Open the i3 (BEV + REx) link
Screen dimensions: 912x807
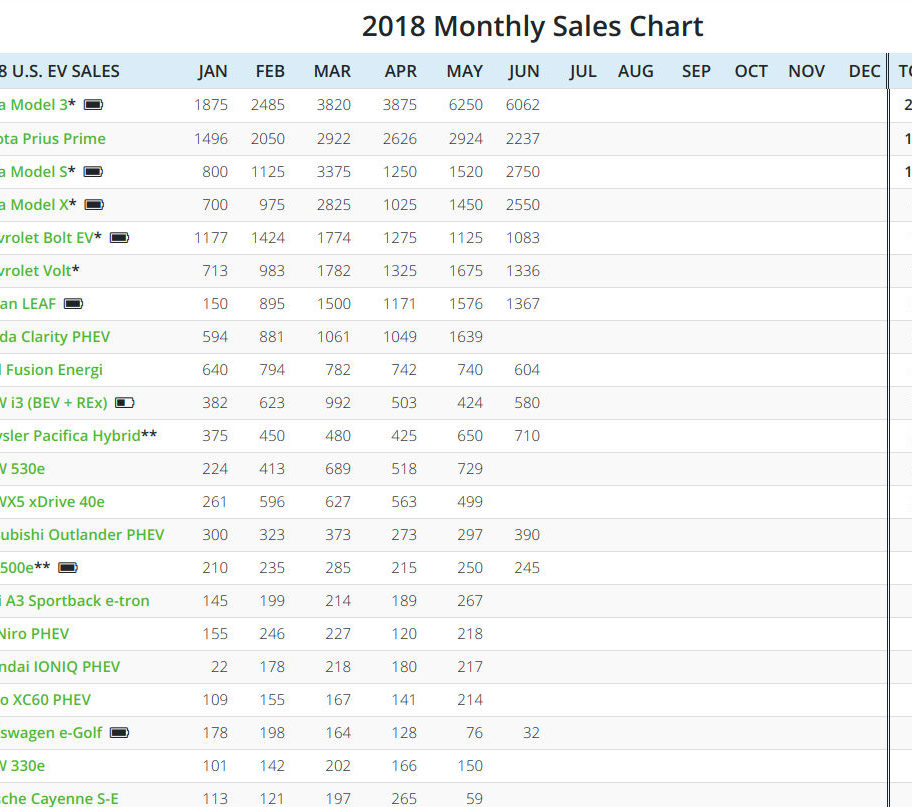click(54, 403)
